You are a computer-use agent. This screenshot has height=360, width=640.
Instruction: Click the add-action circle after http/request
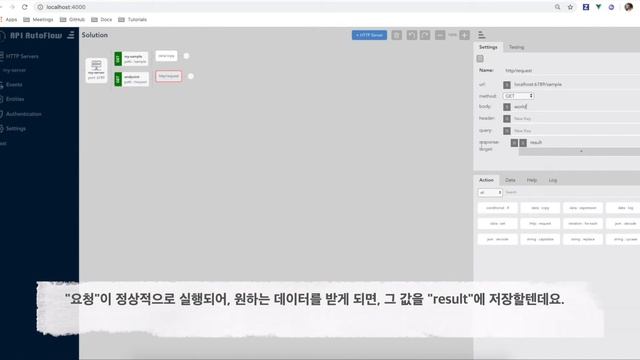point(190,76)
